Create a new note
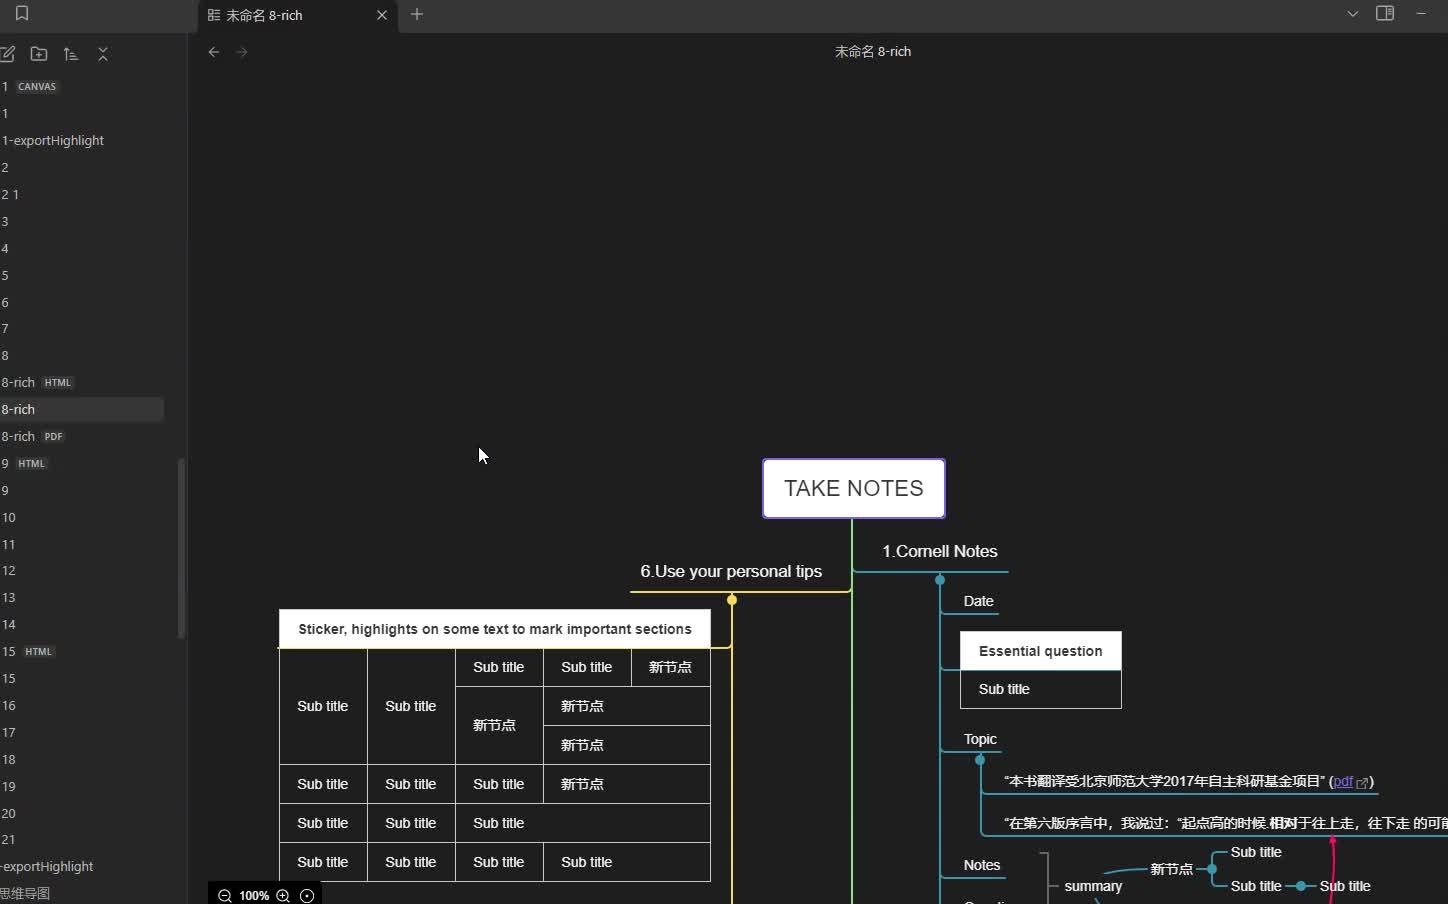This screenshot has height=904, width=1448. tap(9, 54)
